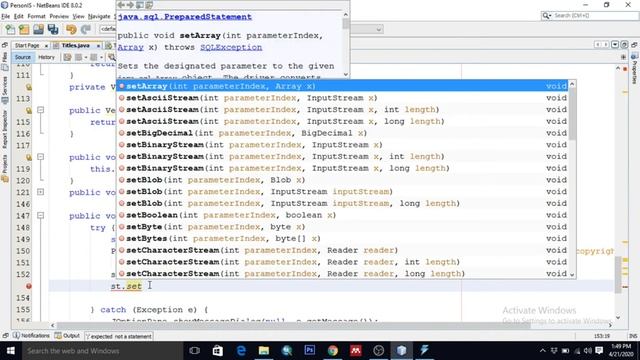
Task: Open the java.sql.PreparedStatement link
Action: coord(184,17)
